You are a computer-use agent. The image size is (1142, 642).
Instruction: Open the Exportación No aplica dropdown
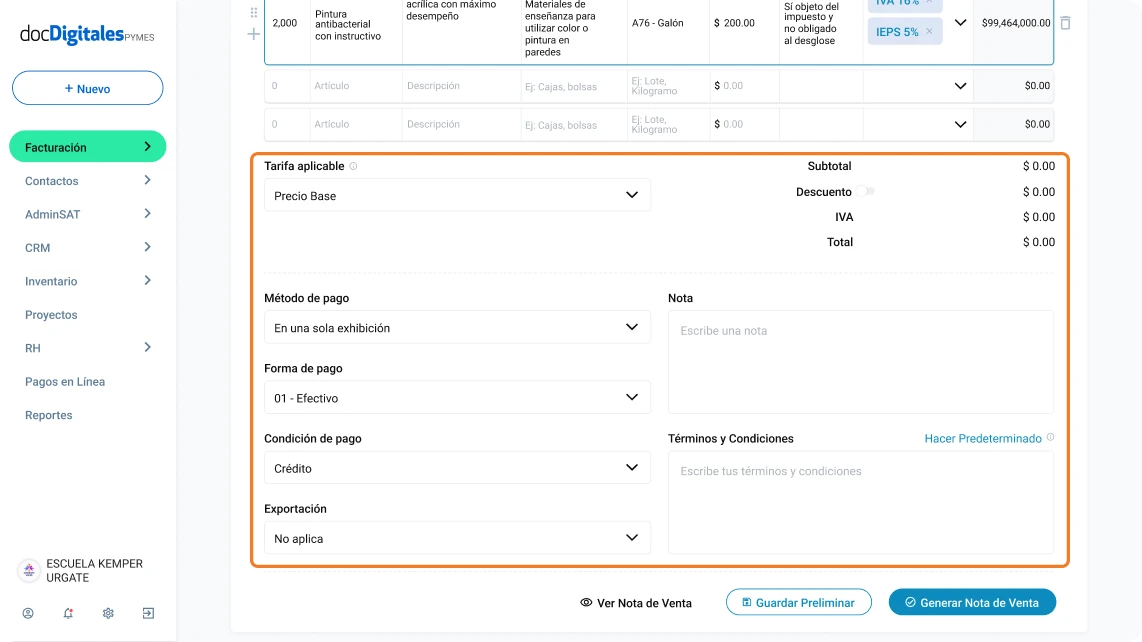click(457, 538)
